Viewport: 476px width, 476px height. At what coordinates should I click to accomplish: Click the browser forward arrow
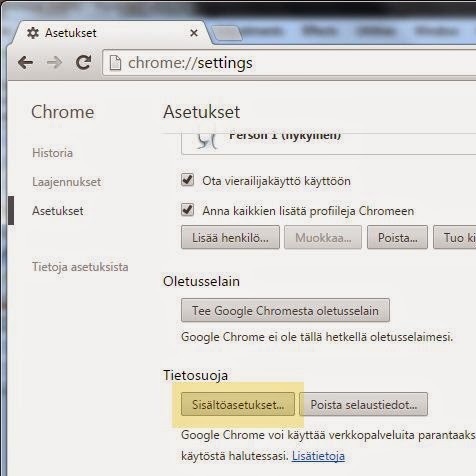pyautogui.click(x=54, y=63)
